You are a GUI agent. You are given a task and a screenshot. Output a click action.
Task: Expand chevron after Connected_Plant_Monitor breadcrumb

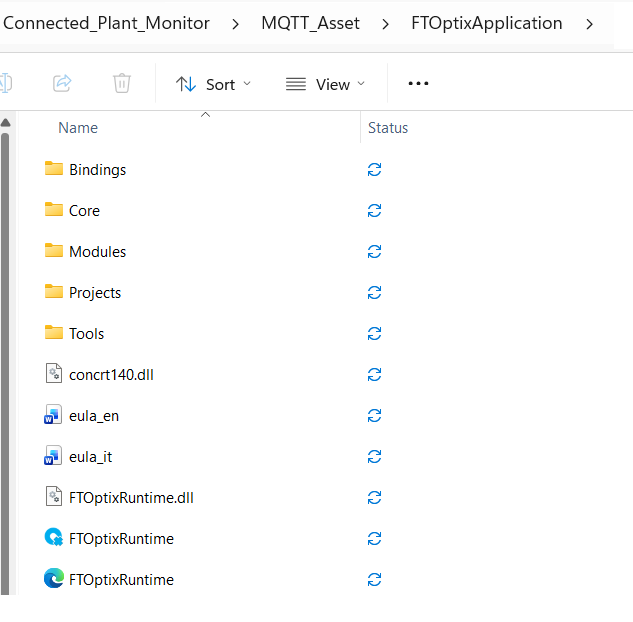[235, 24]
